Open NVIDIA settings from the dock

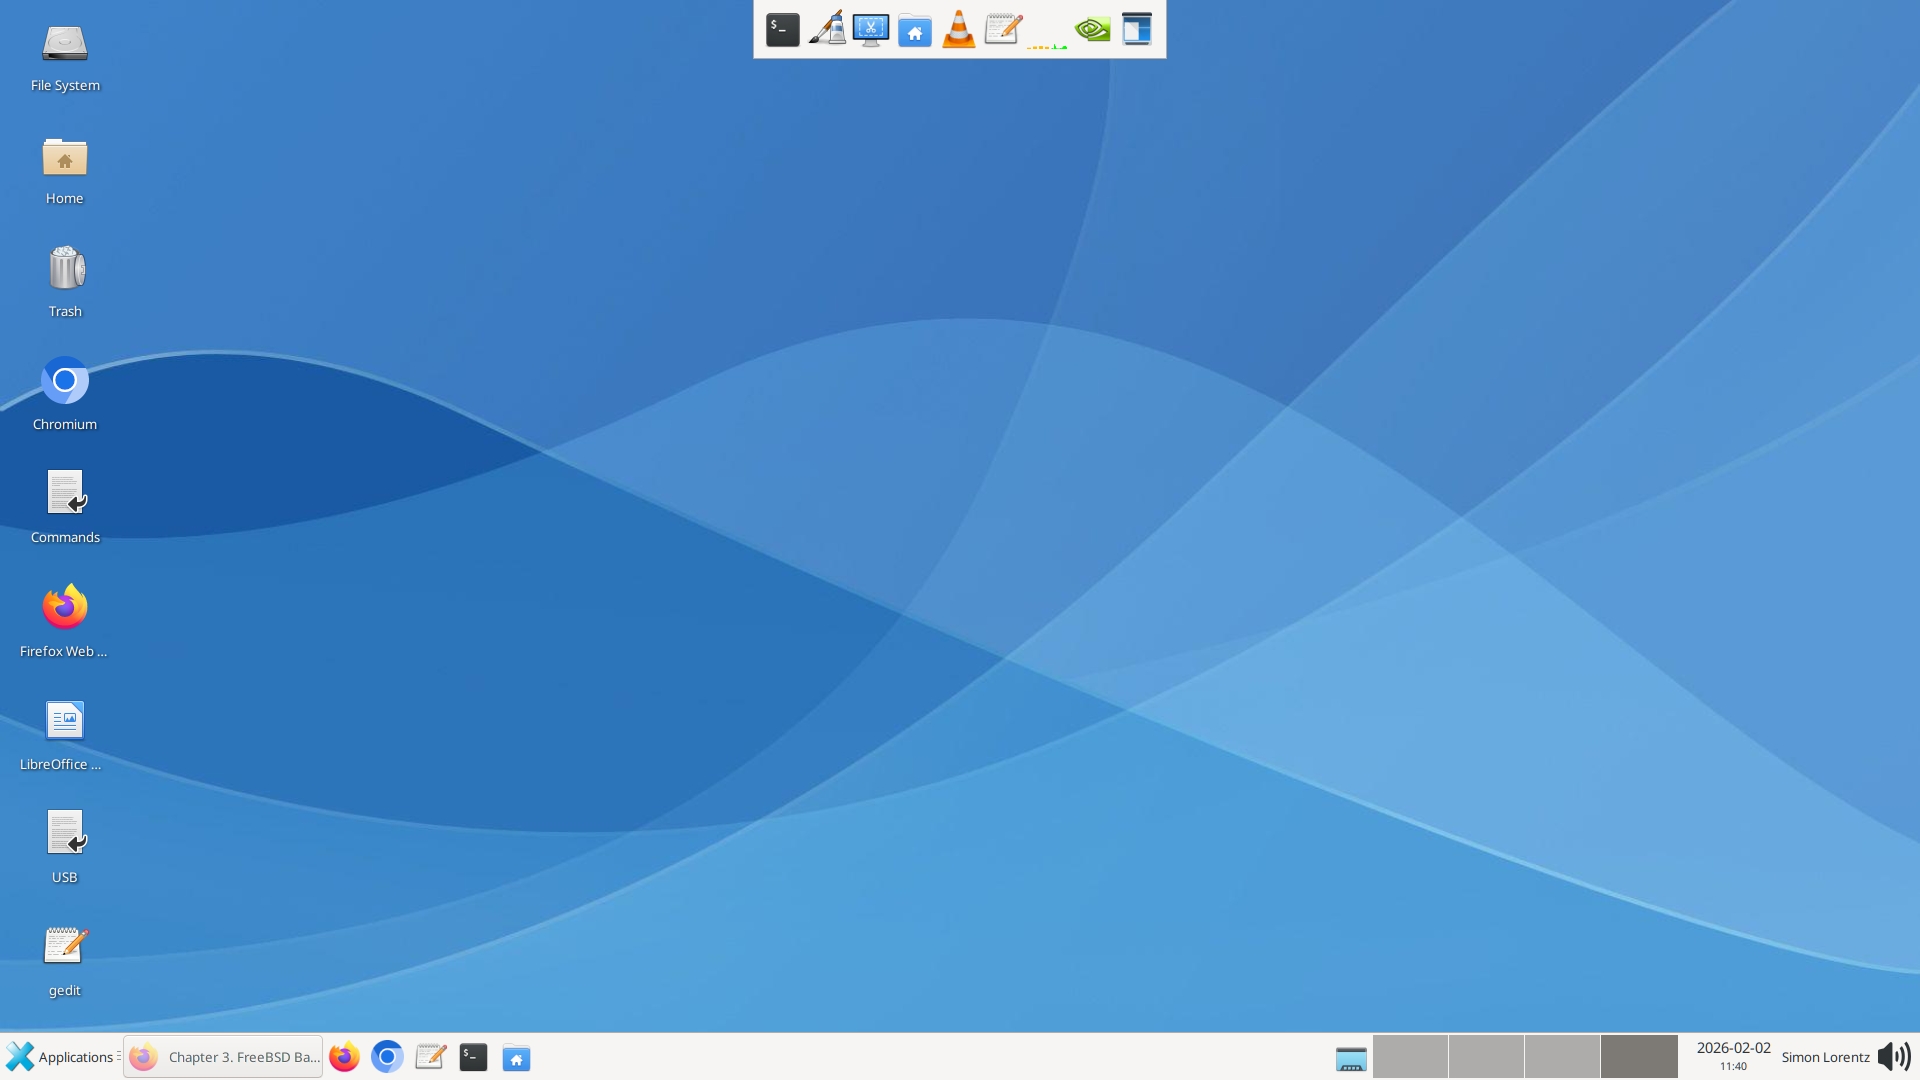[x=1091, y=29]
